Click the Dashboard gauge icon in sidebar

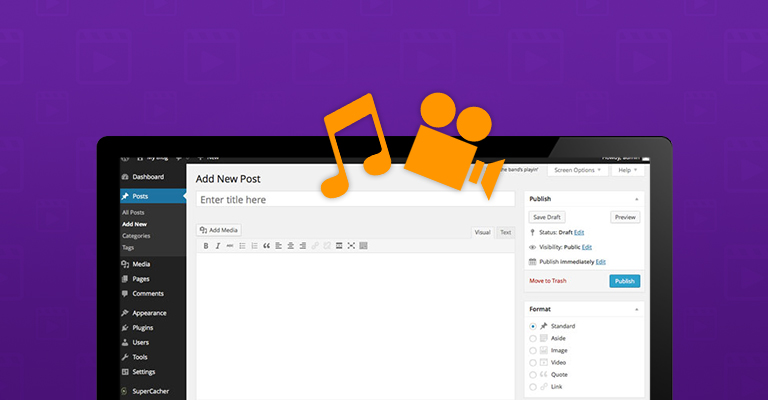pos(125,177)
